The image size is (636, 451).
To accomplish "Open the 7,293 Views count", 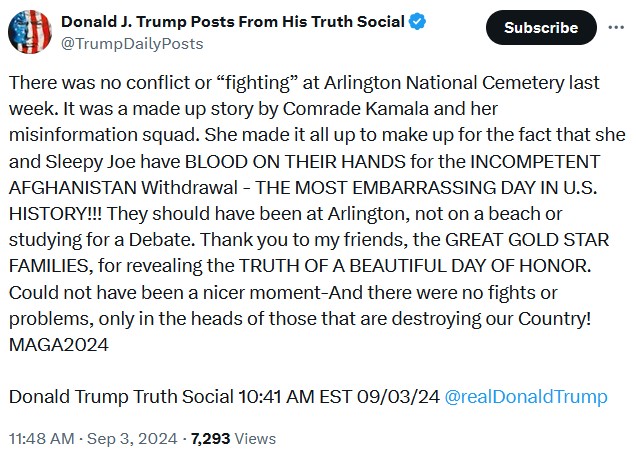I will coord(233,439).
